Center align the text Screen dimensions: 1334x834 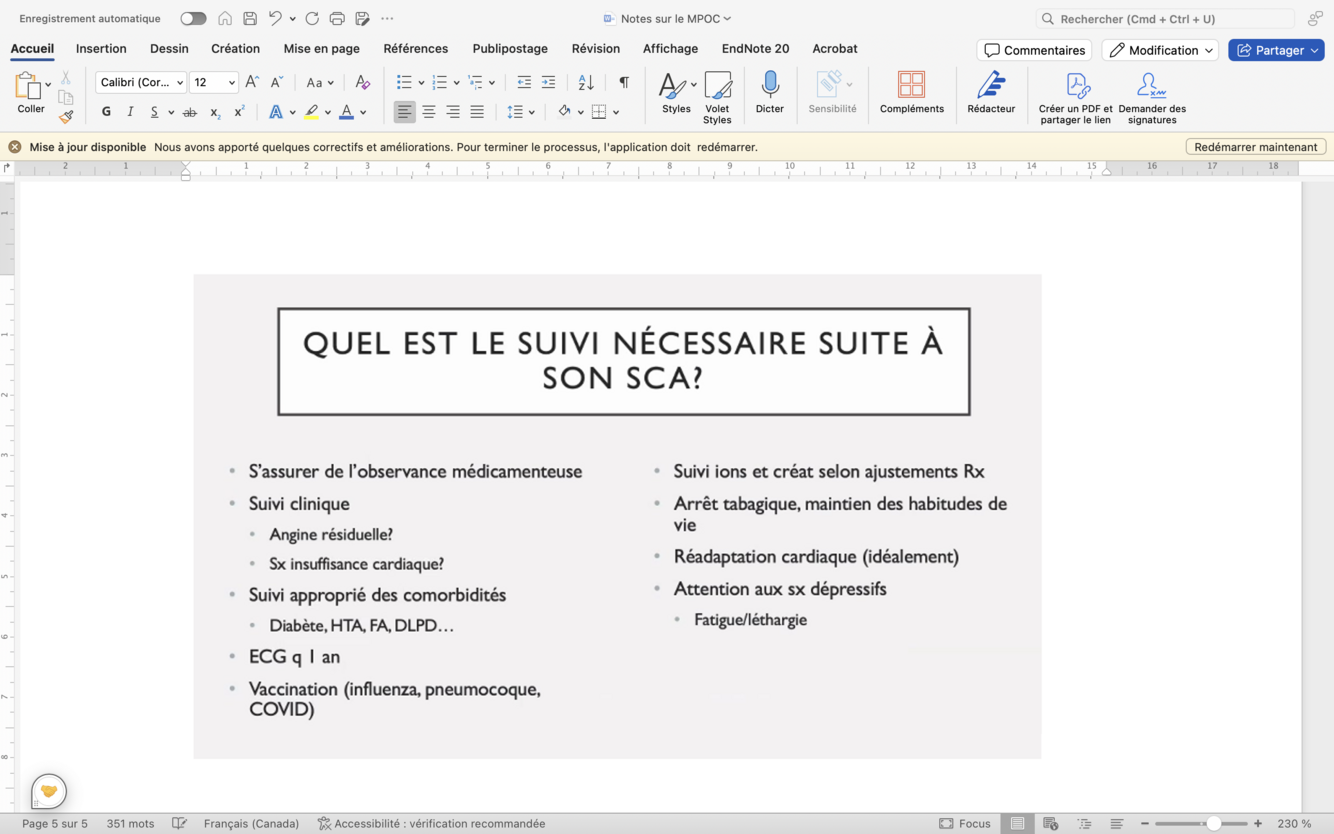[x=429, y=112]
